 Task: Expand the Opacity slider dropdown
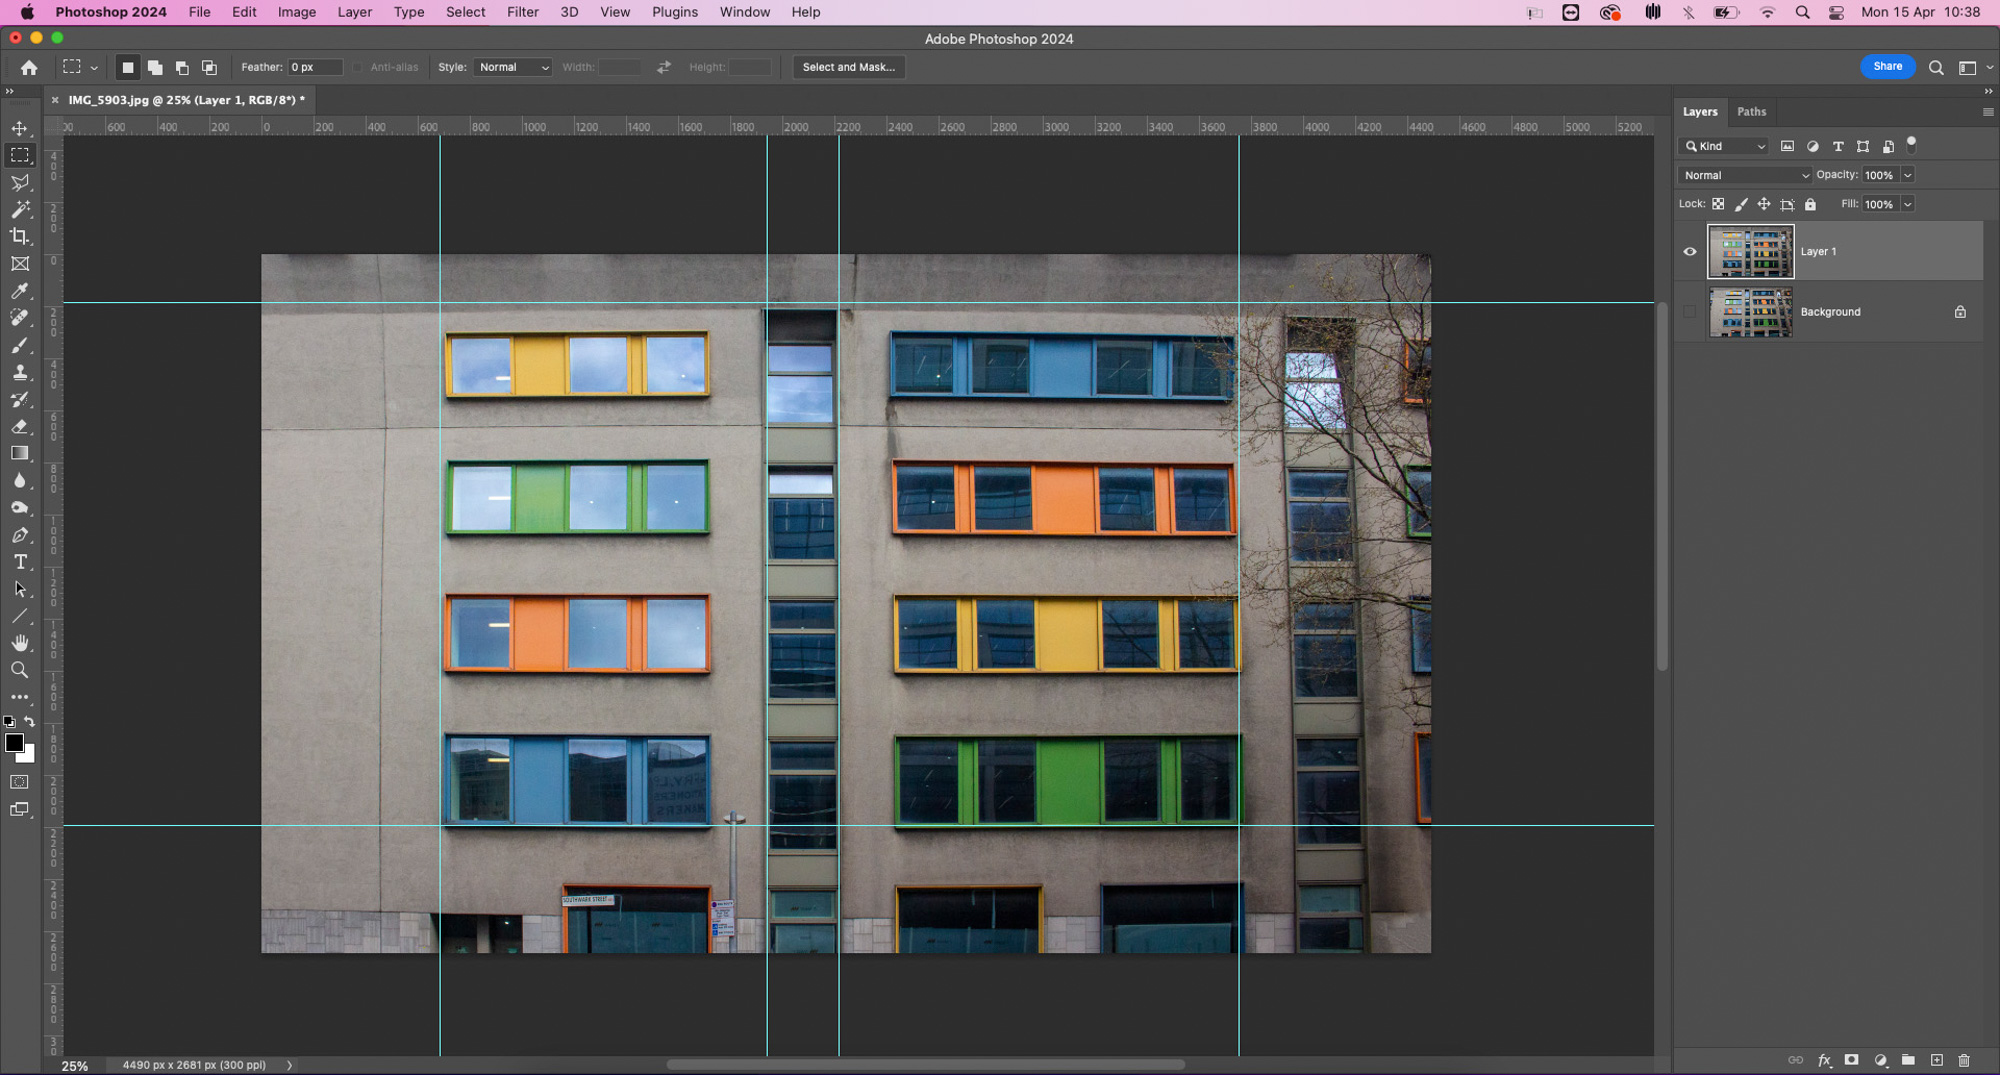[1907, 175]
